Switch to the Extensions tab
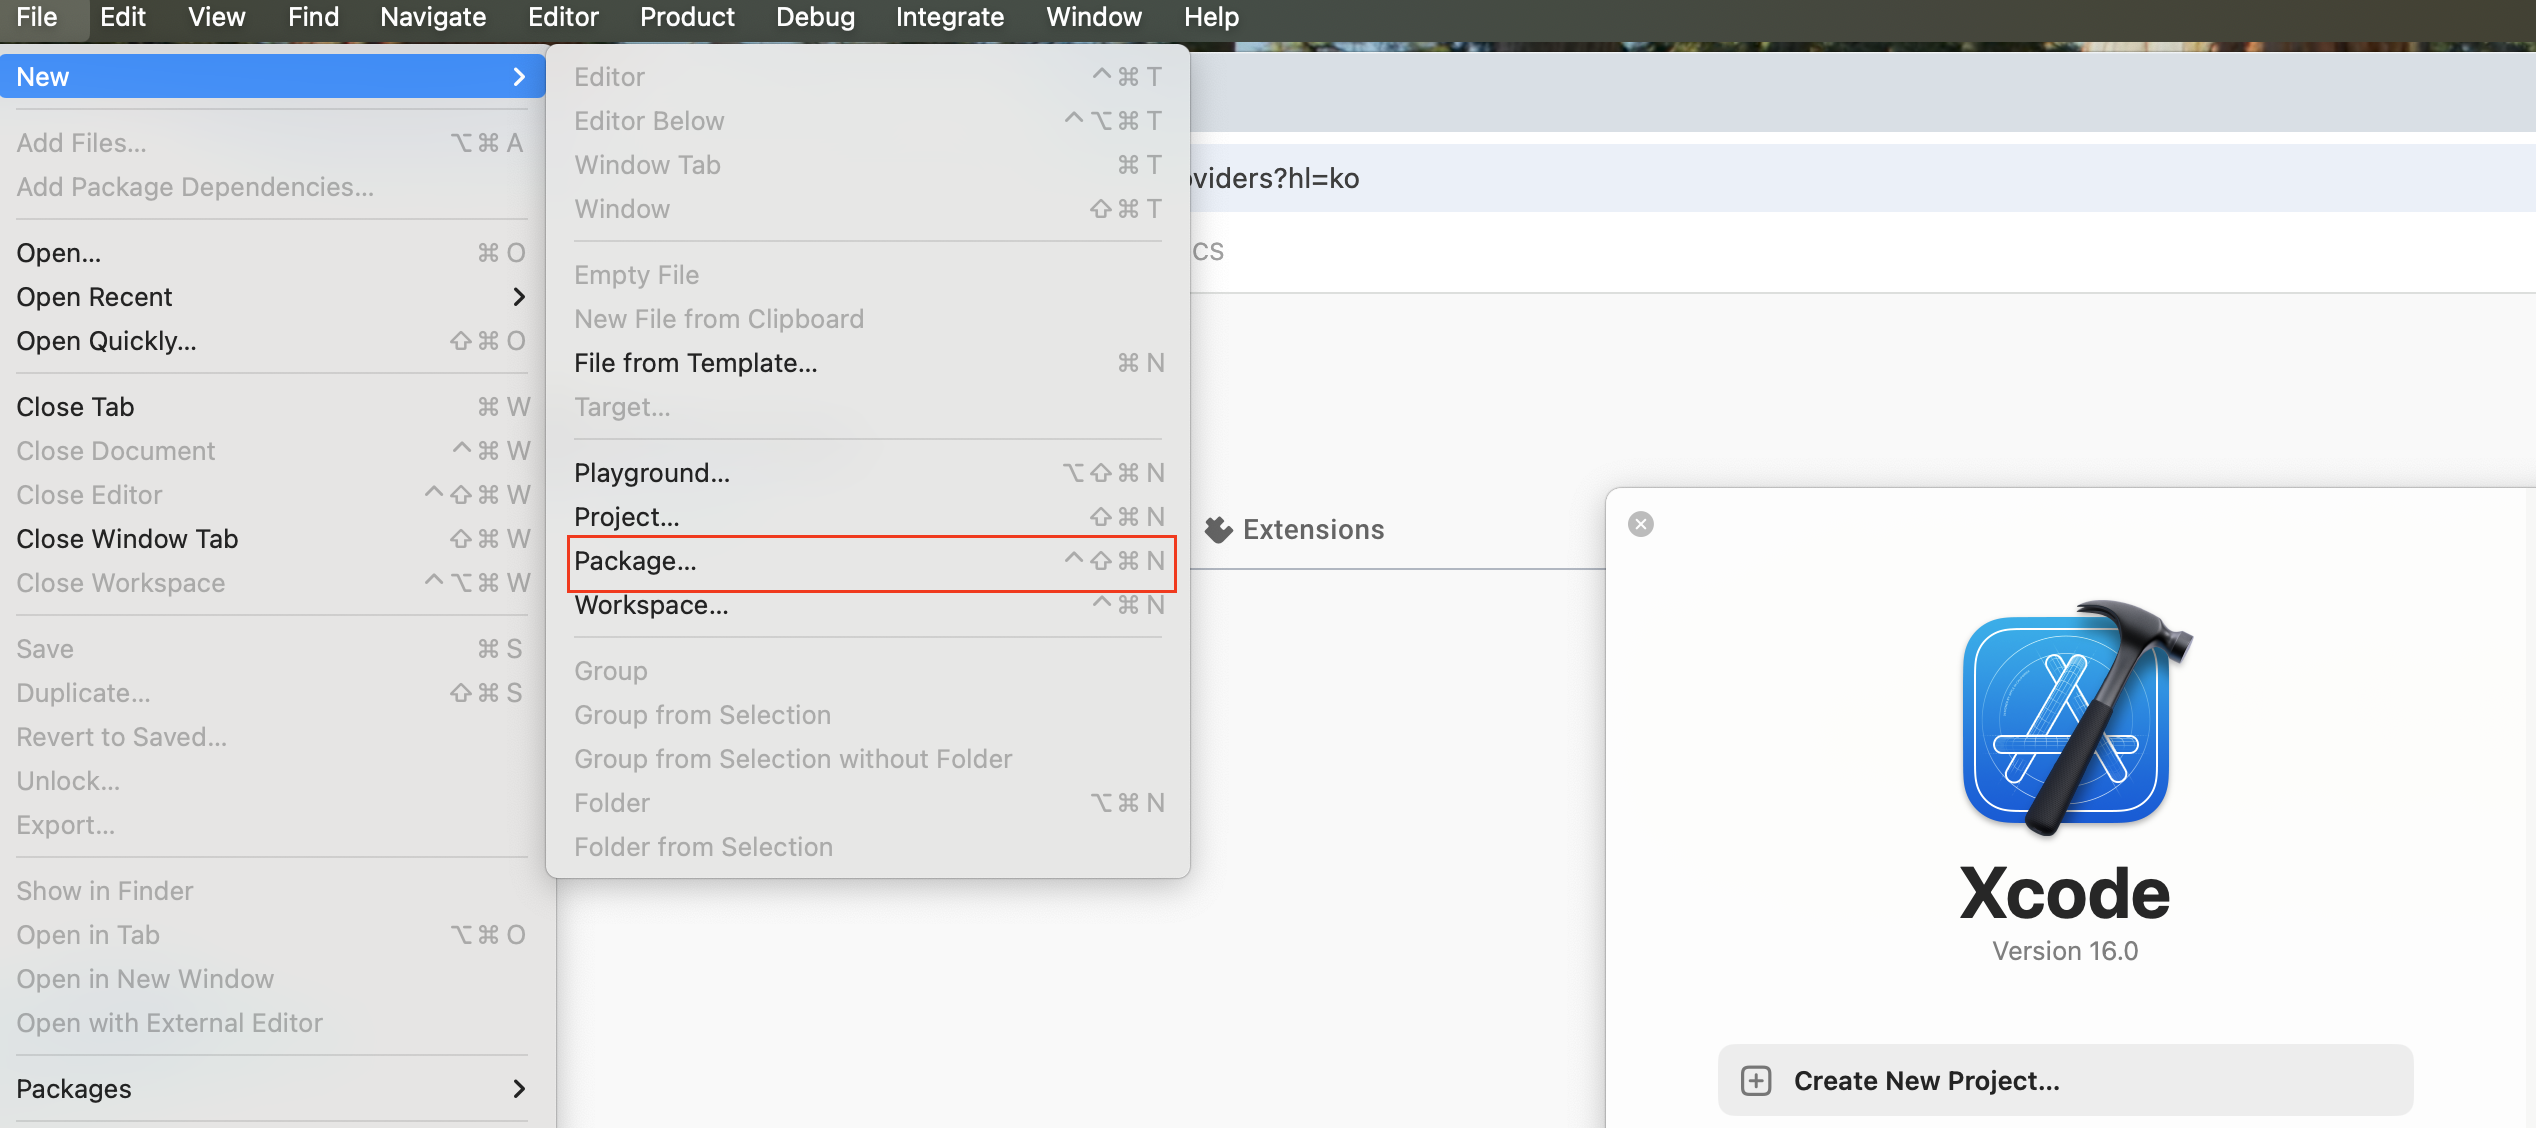Screen dimensions: 2536x1128 pyautogui.click(x=1312, y=530)
